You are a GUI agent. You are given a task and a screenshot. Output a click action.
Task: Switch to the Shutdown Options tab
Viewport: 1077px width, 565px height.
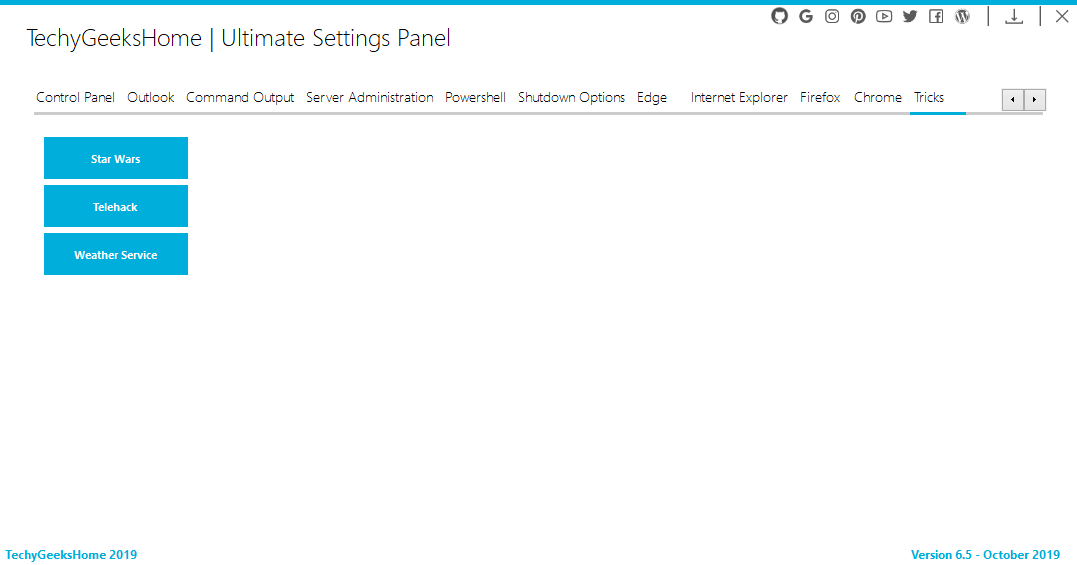point(571,97)
